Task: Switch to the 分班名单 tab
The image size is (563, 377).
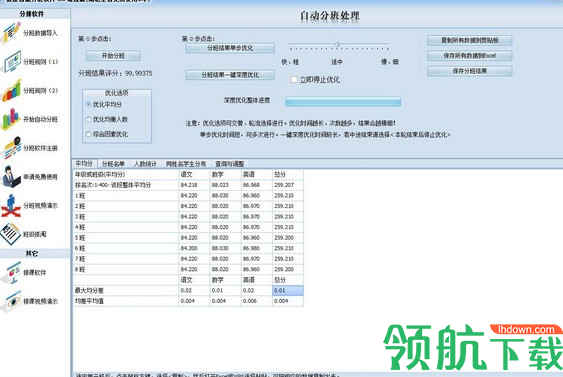Action: tap(113, 164)
